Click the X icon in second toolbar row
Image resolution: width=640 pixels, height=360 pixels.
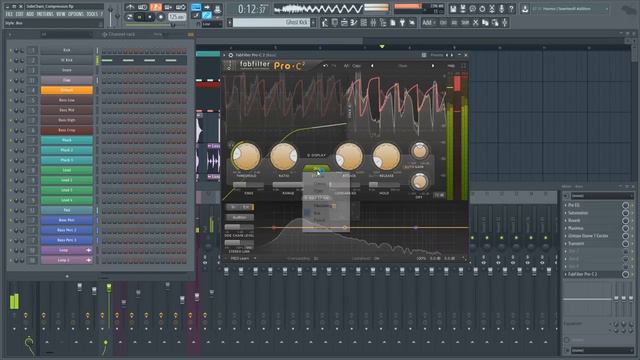[476, 23]
